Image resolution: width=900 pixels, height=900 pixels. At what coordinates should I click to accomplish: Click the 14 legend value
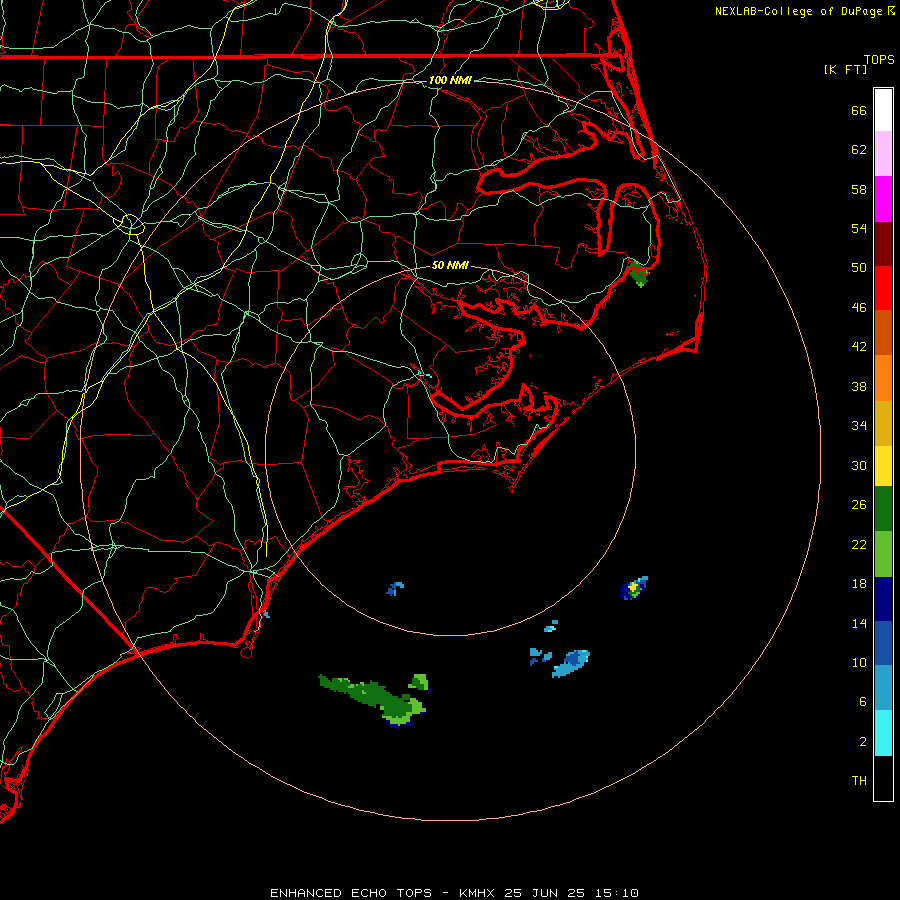pyautogui.click(x=859, y=623)
